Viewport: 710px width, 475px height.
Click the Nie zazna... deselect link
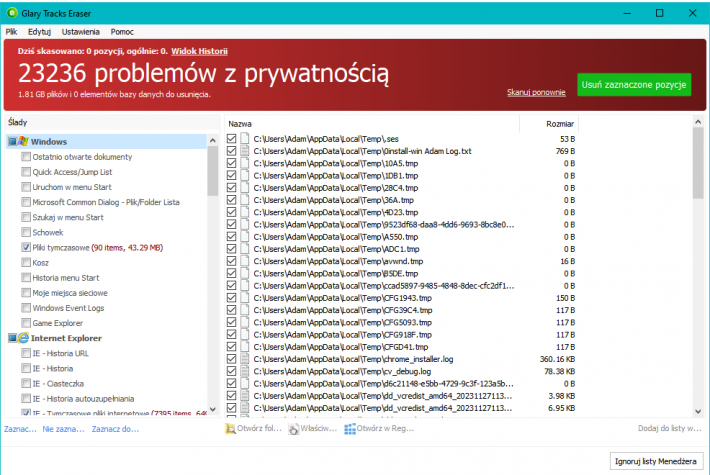[63, 429]
